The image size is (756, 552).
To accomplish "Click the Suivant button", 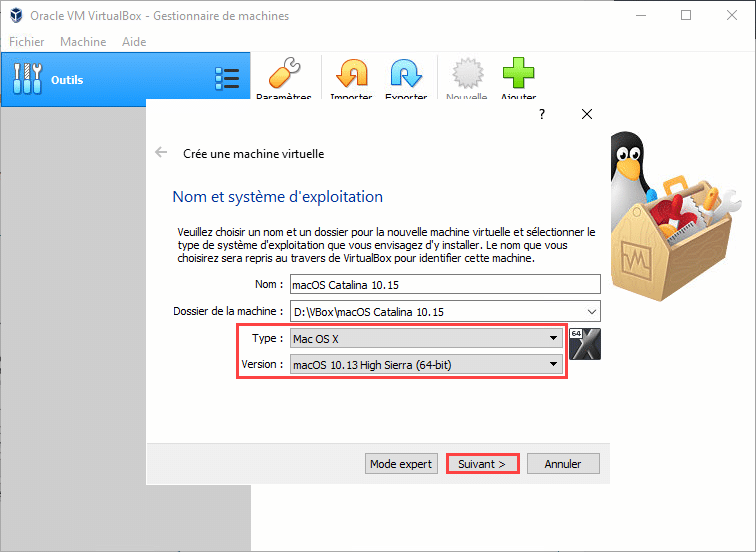I will point(482,464).
